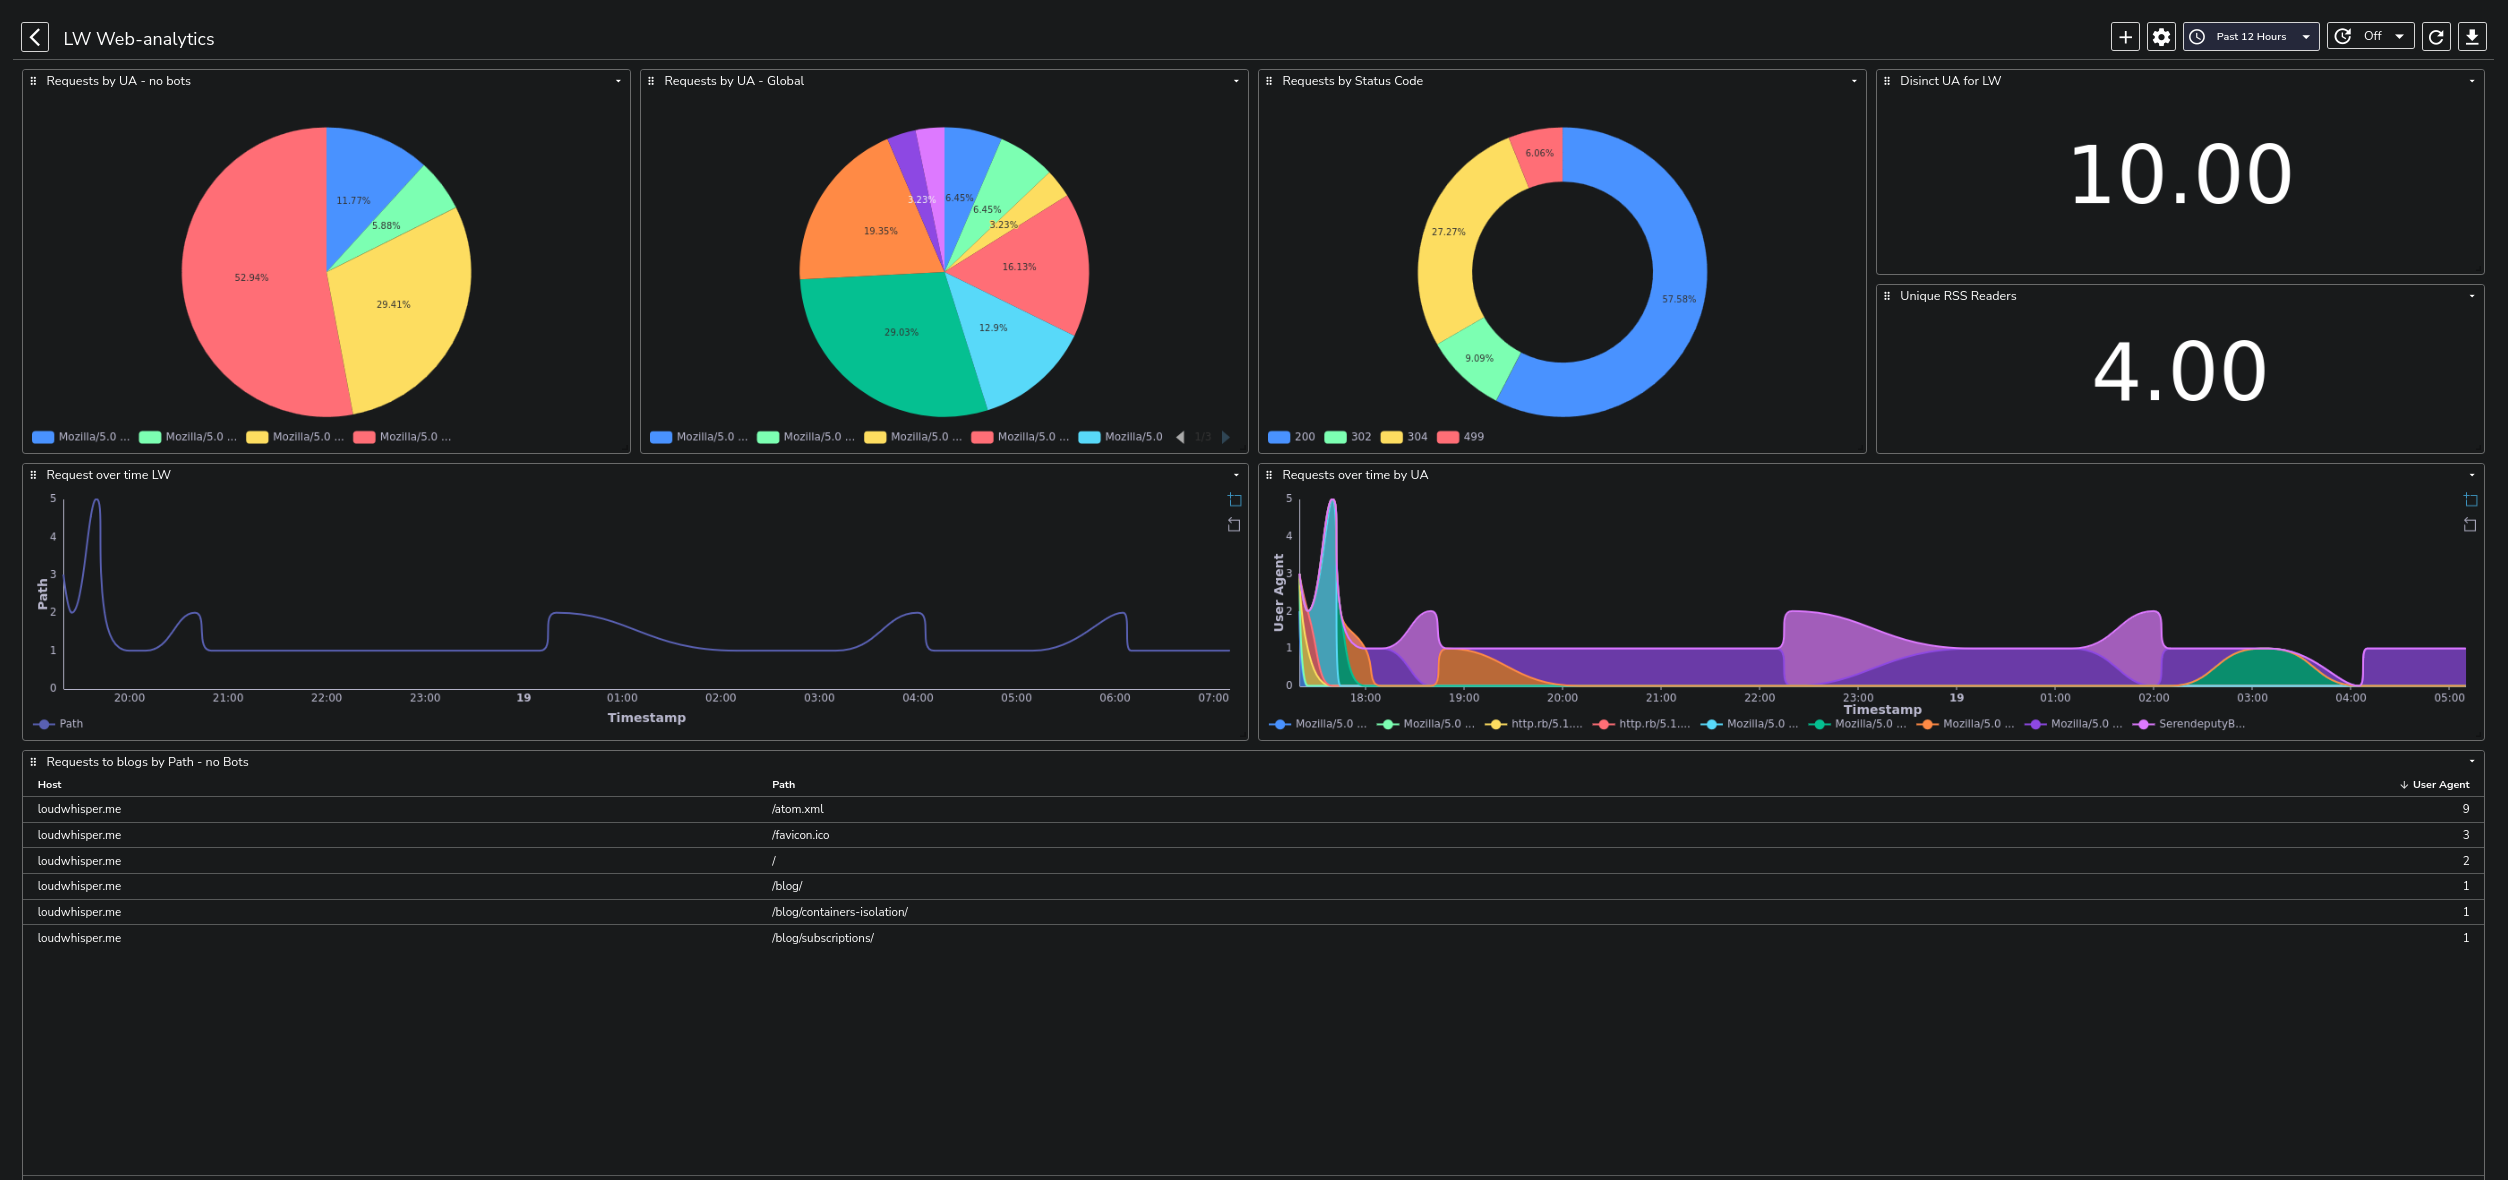Open the Past 12 Hours time range dropdown

pos(2251,37)
